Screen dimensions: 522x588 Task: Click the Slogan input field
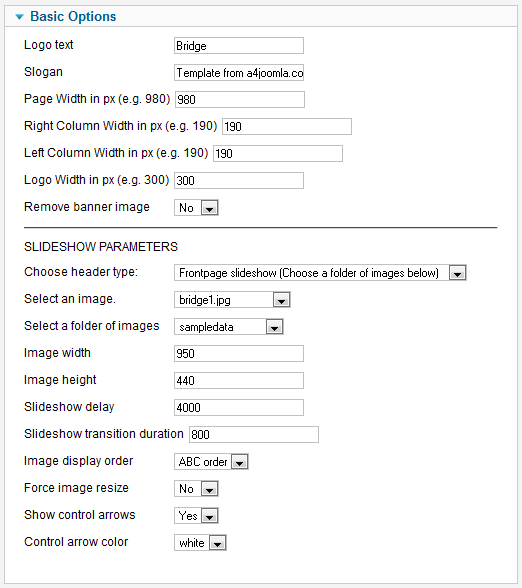tap(239, 73)
